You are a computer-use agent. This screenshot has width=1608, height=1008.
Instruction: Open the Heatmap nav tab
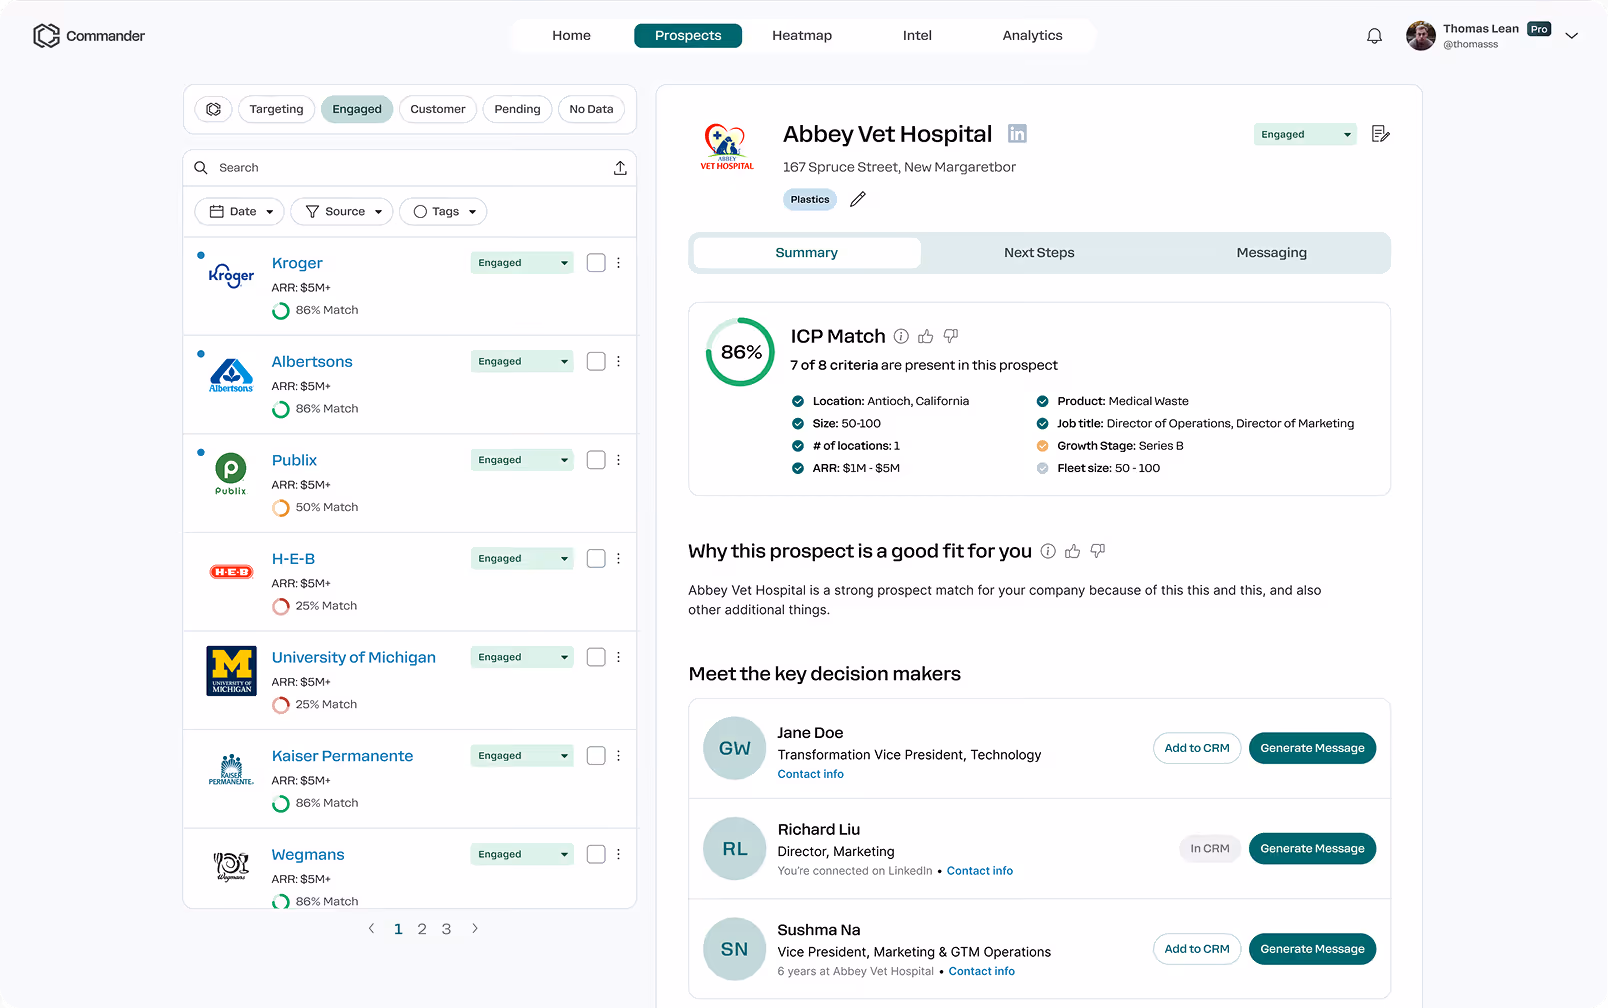tap(802, 36)
